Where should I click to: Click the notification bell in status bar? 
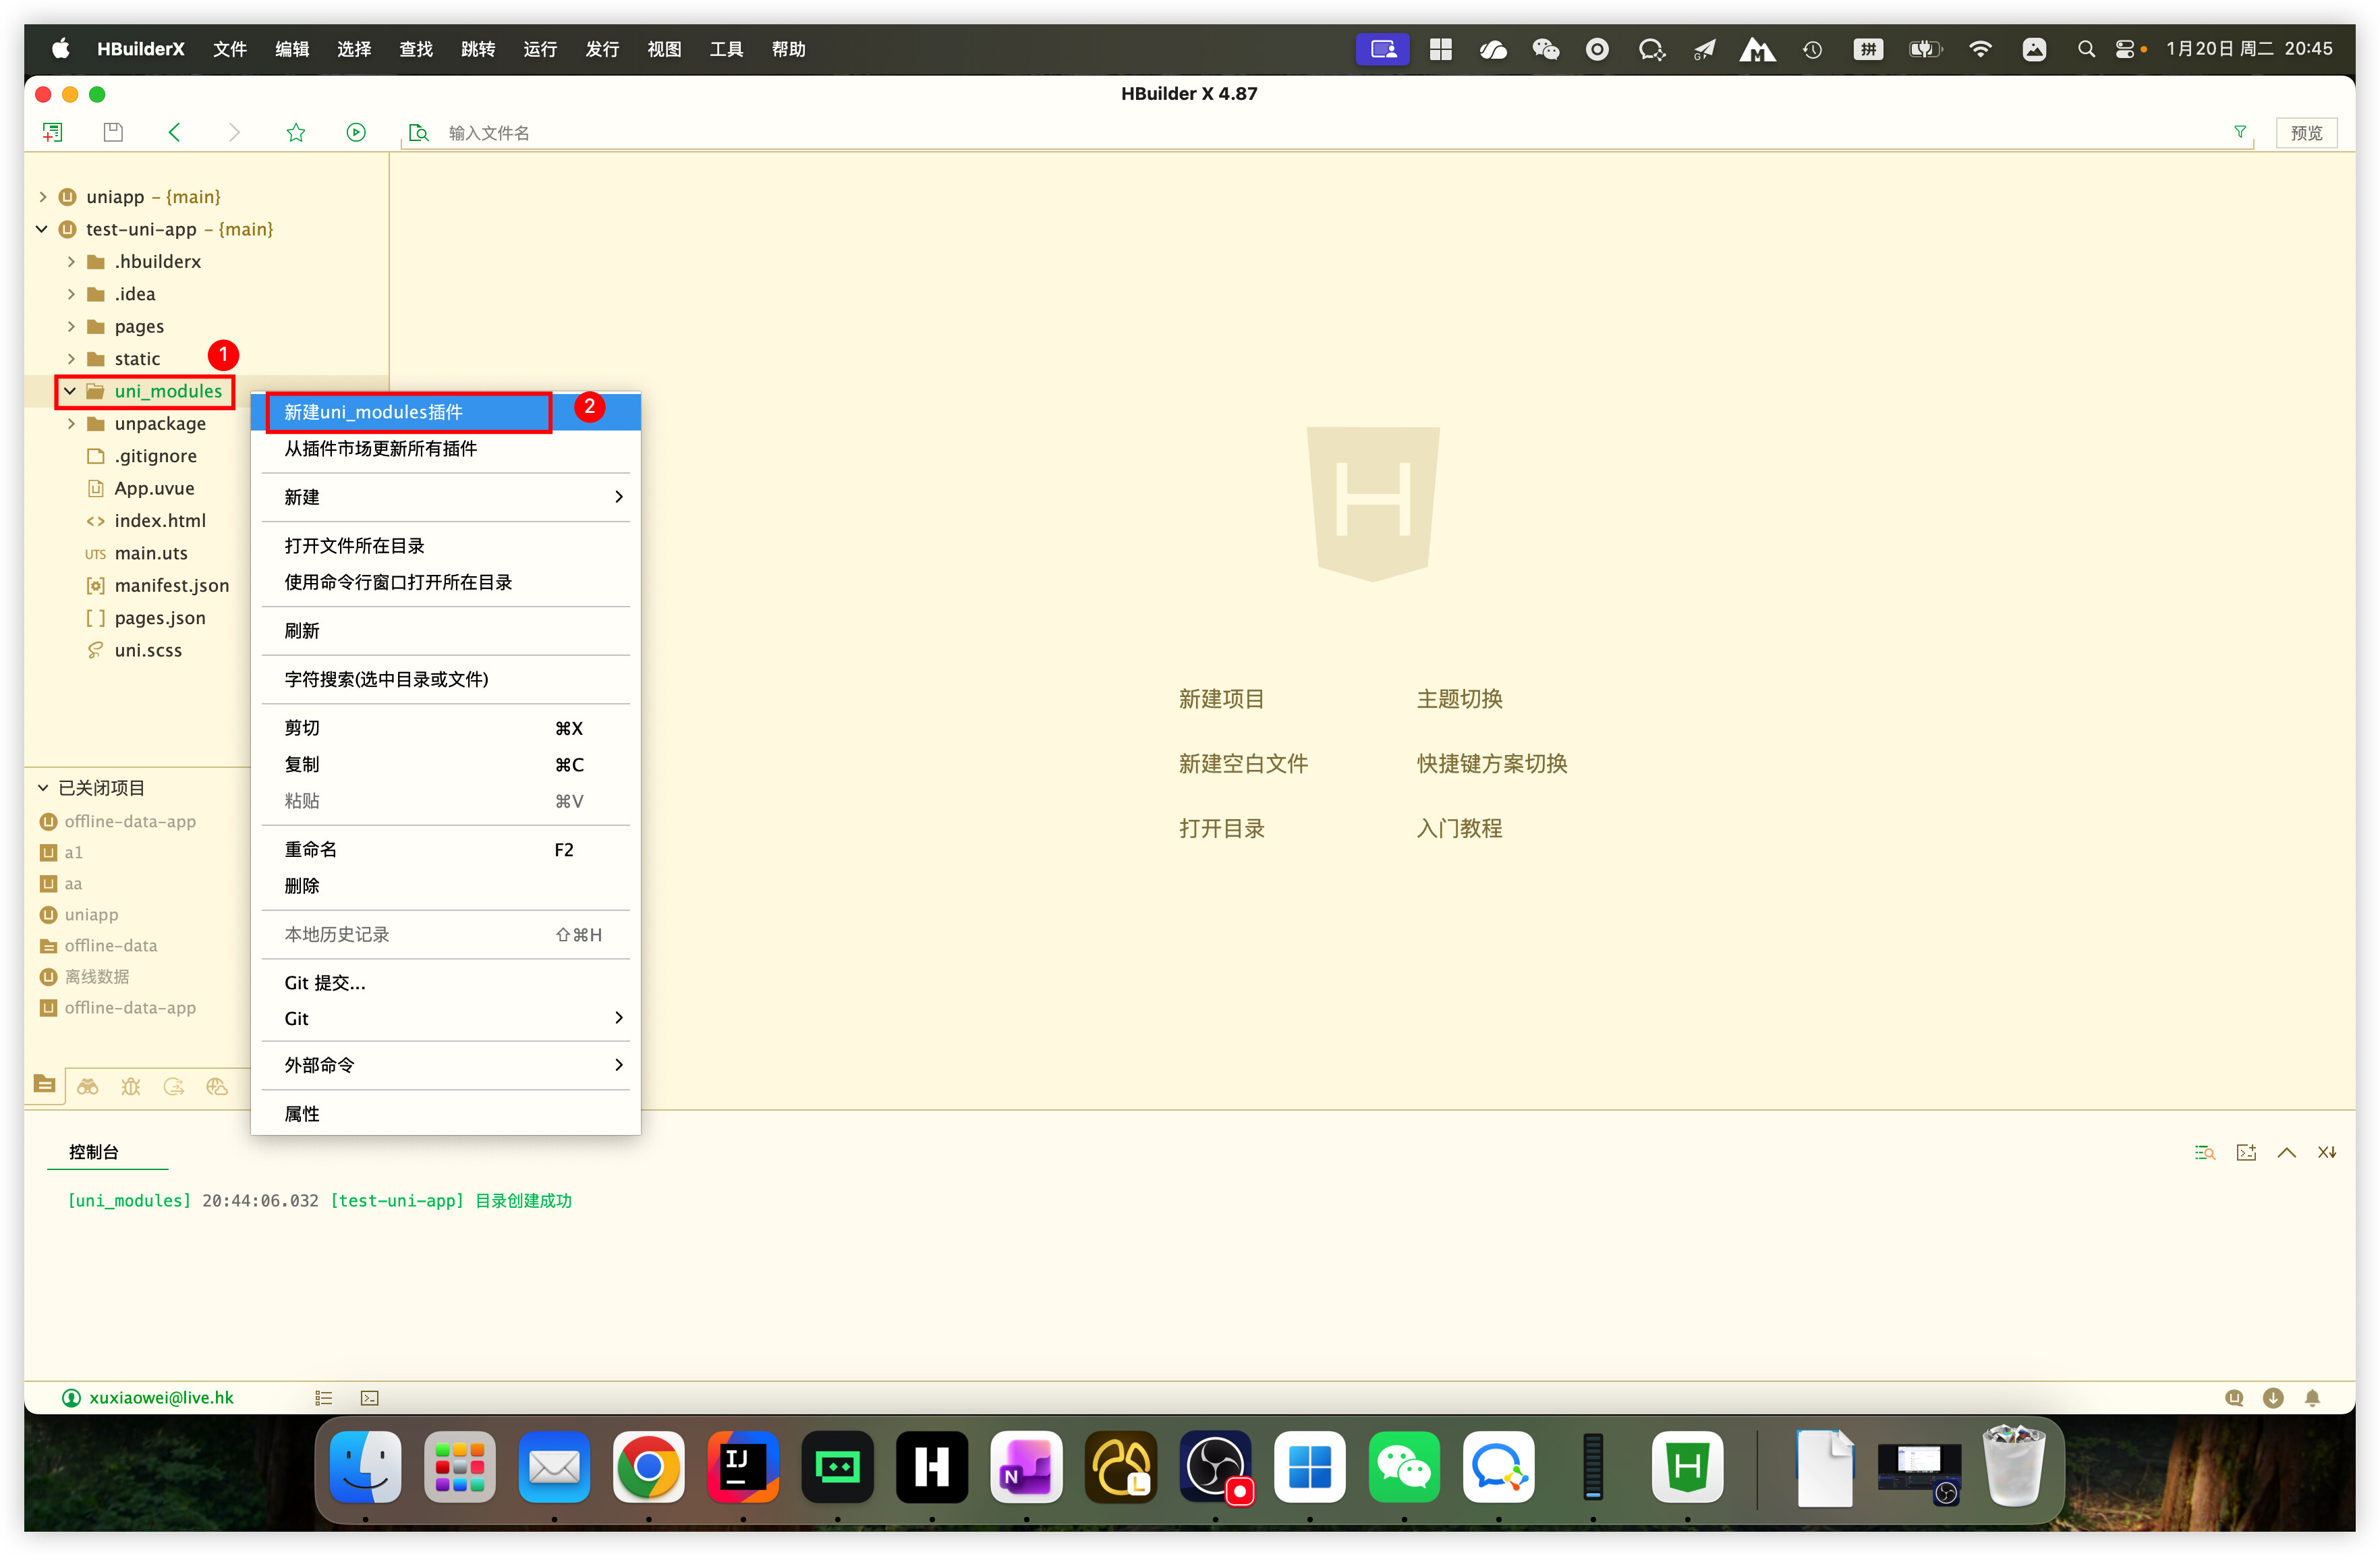(2312, 1397)
